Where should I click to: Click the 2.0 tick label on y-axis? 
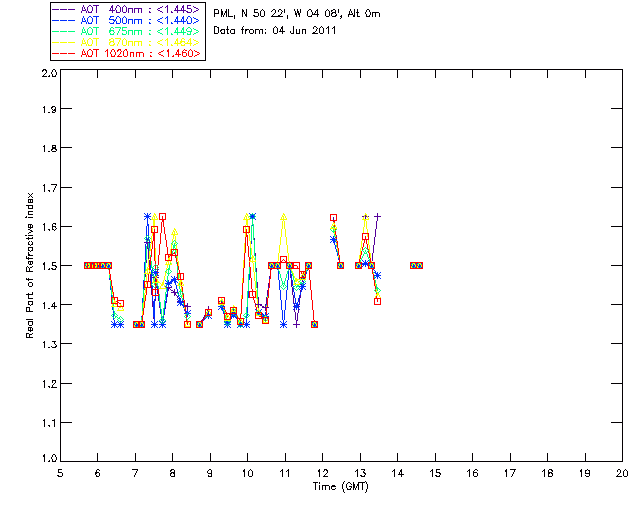(47, 74)
